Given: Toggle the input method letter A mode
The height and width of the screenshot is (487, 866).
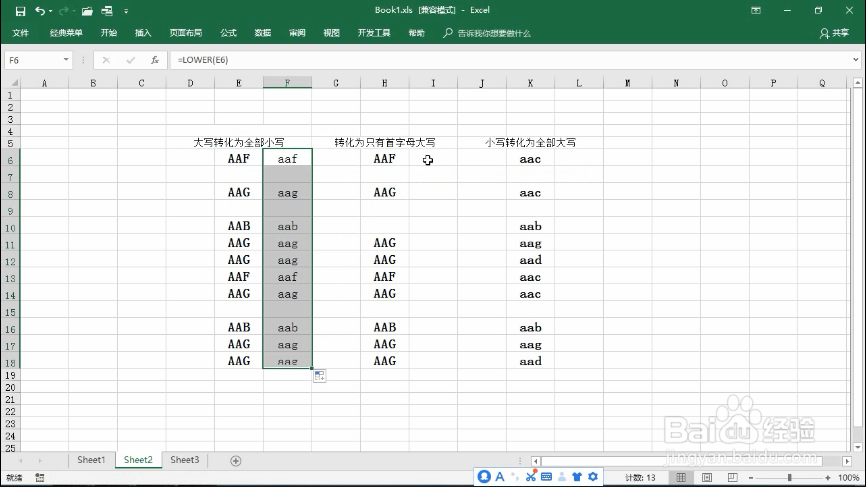Looking at the screenshot, I should click(500, 477).
